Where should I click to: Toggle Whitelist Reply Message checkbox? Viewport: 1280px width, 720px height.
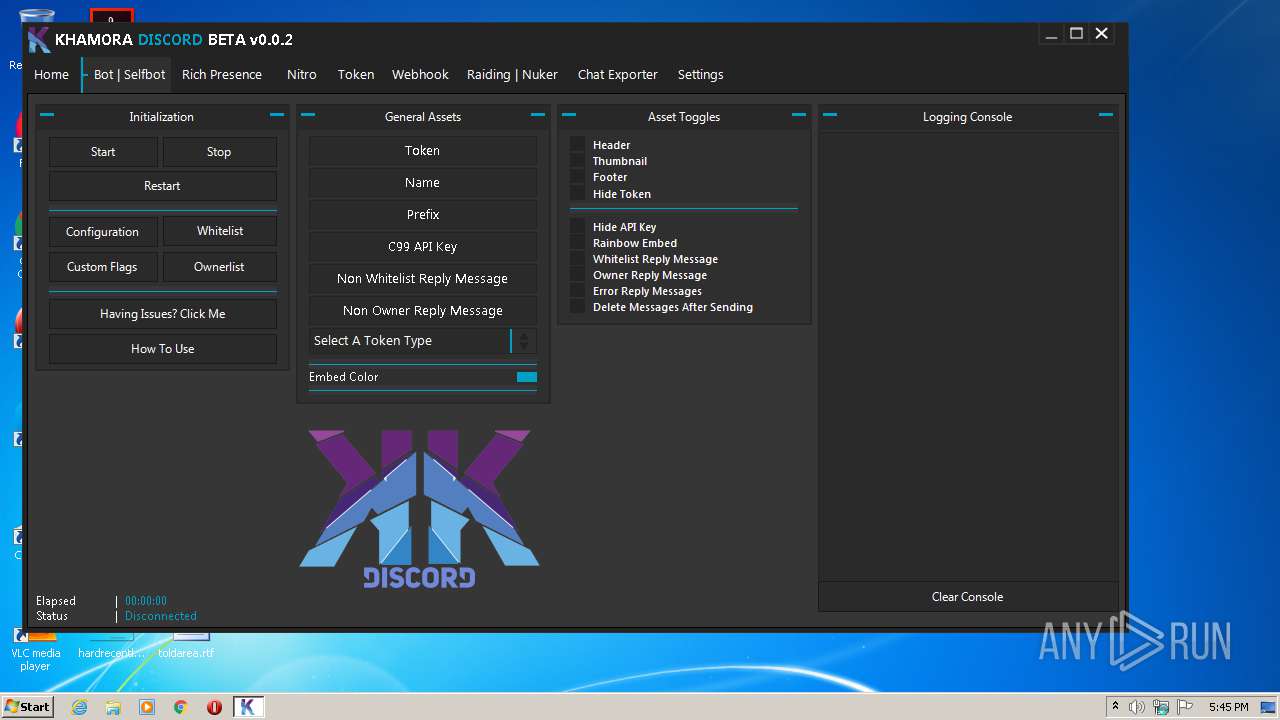[x=577, y=259]
